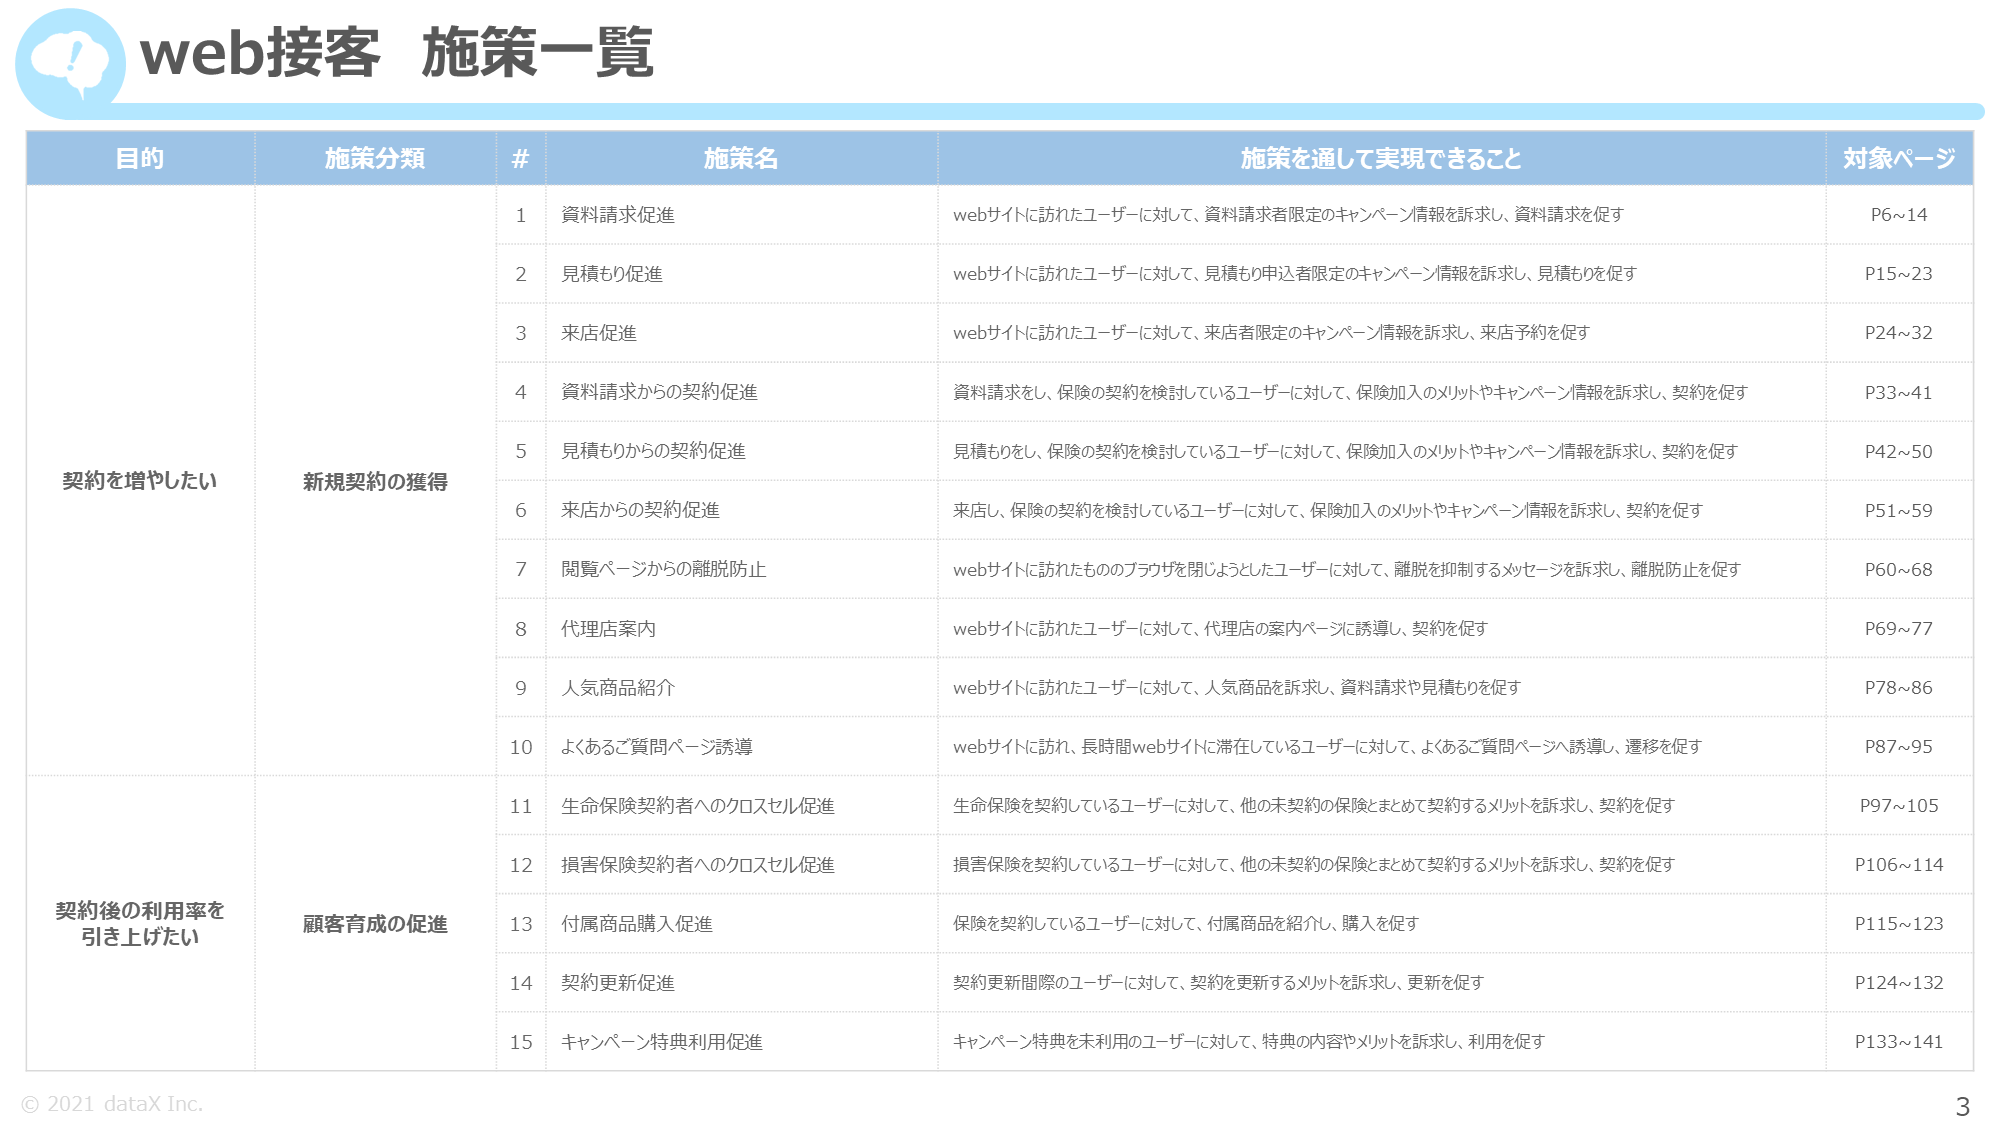
Task: Click policy name '来店促進'
Action: pyautogui.click(x=599, y=333)
